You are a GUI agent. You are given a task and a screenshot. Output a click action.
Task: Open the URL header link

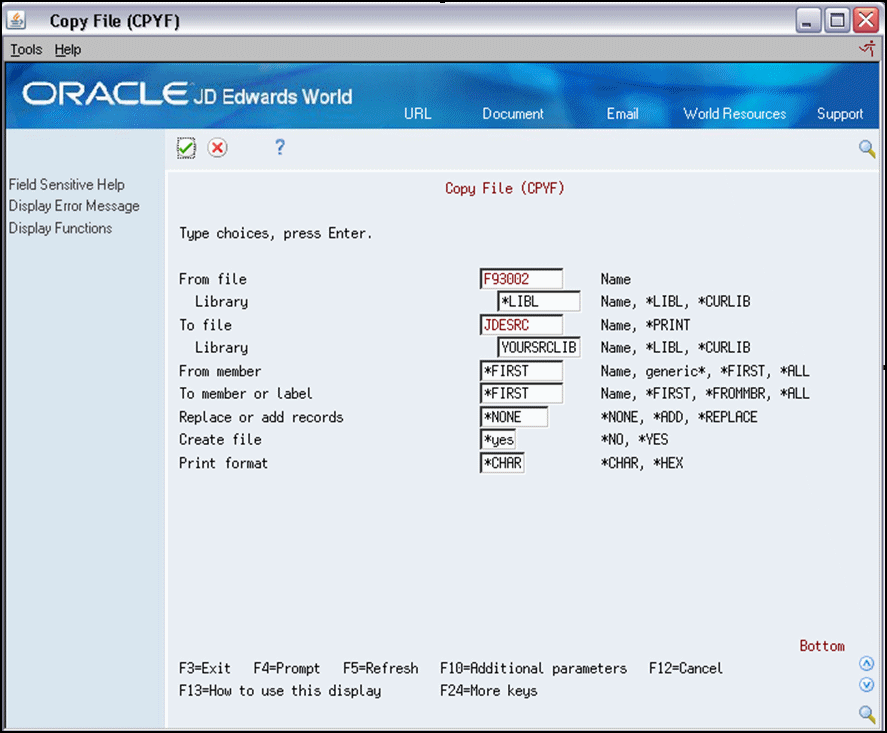tap(417, 114)
